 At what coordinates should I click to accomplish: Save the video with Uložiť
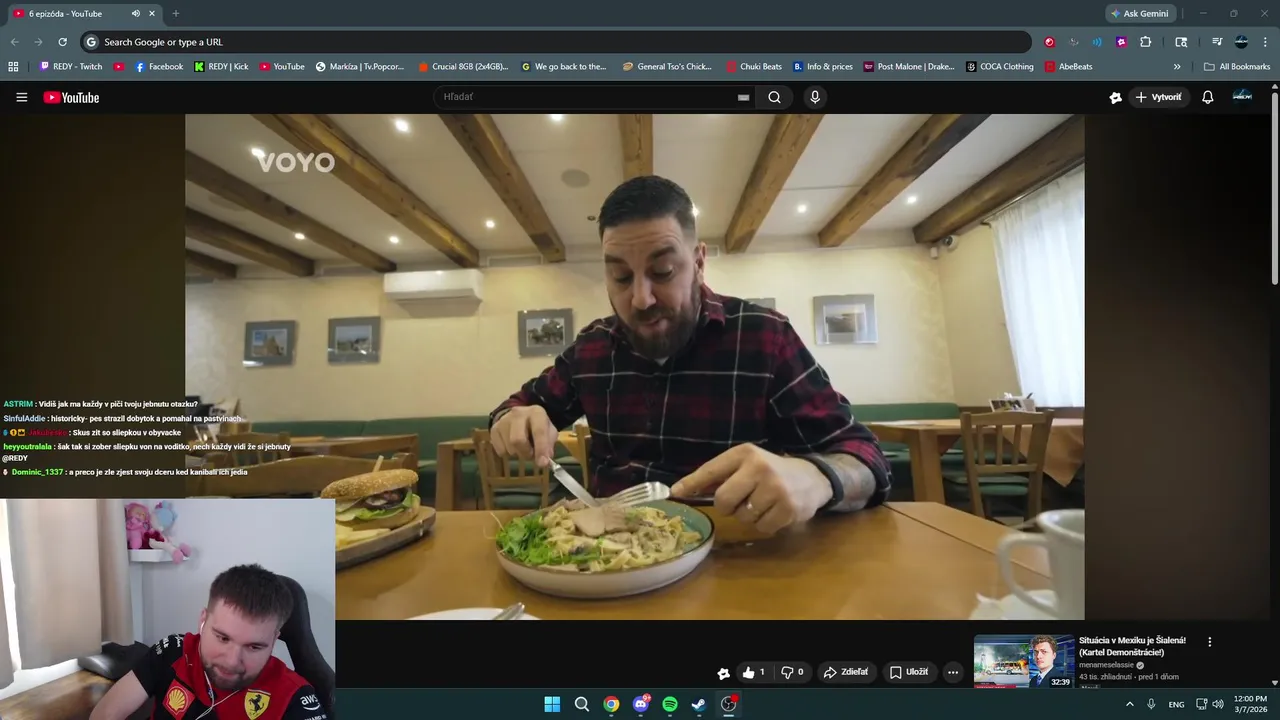coord(909,672)
